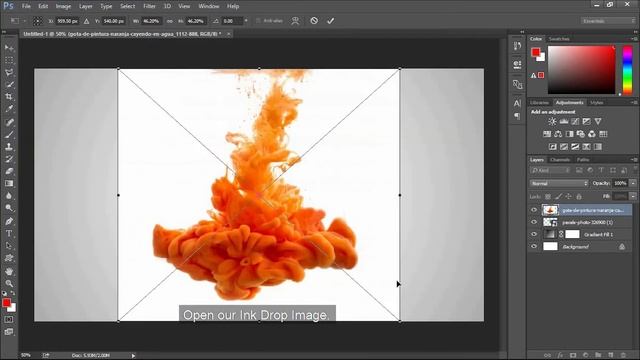Add a Color Balance adjustment
The width and height of the screenshot is (640, 360).
pyautogui.click(x=558, y=134)
